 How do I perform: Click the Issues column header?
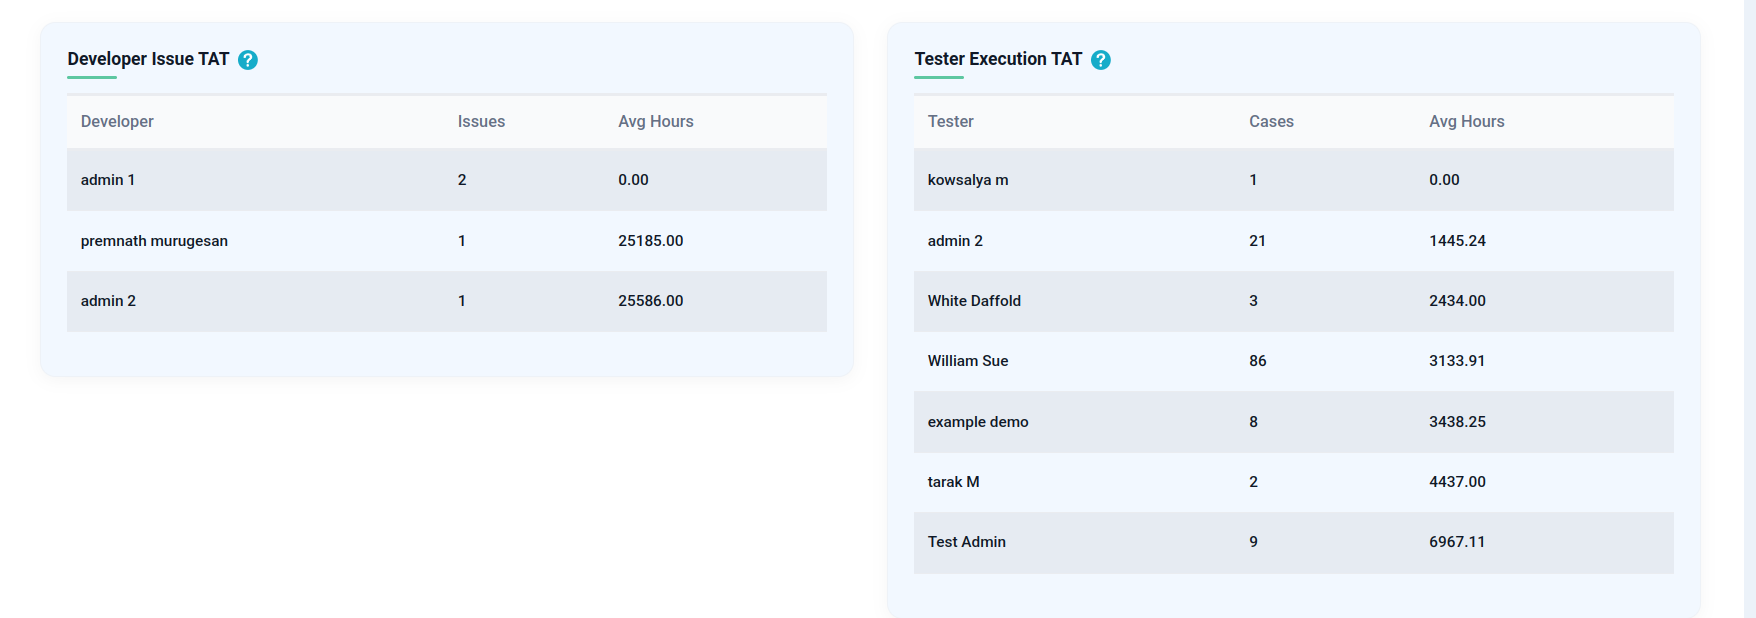[481, 121]
